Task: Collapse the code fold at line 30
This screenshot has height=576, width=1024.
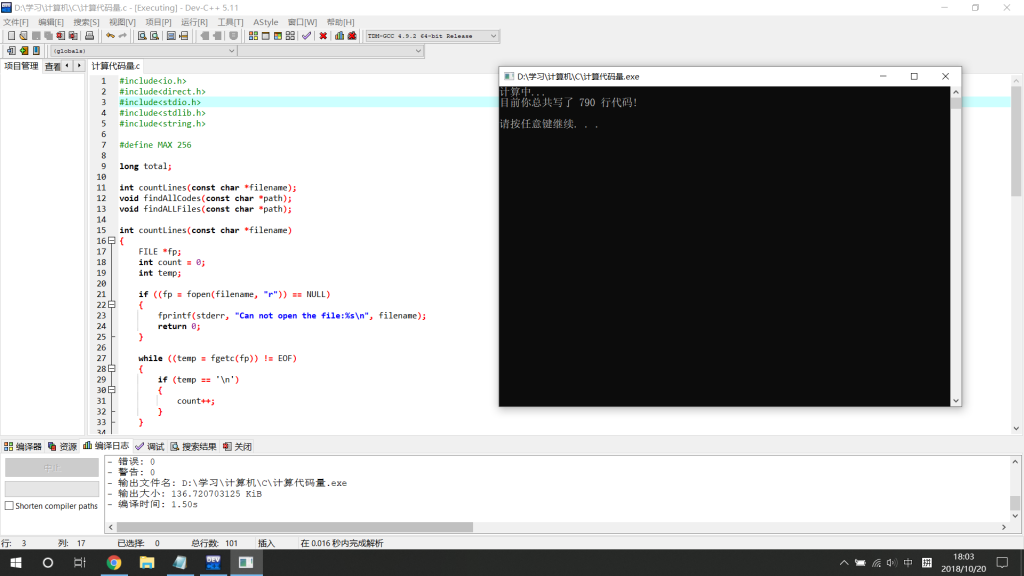Action: 112,390
